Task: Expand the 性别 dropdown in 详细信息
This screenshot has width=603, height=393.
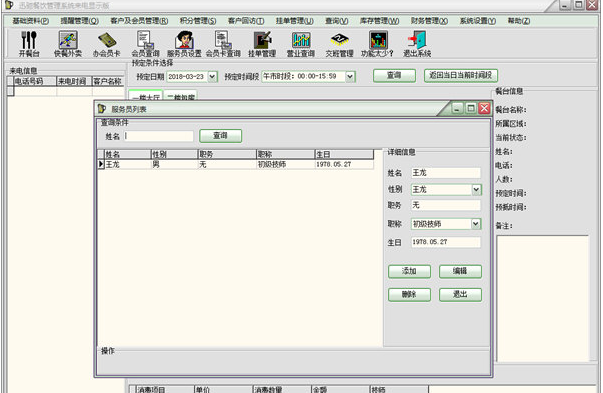Action: (x=476, y=189)
